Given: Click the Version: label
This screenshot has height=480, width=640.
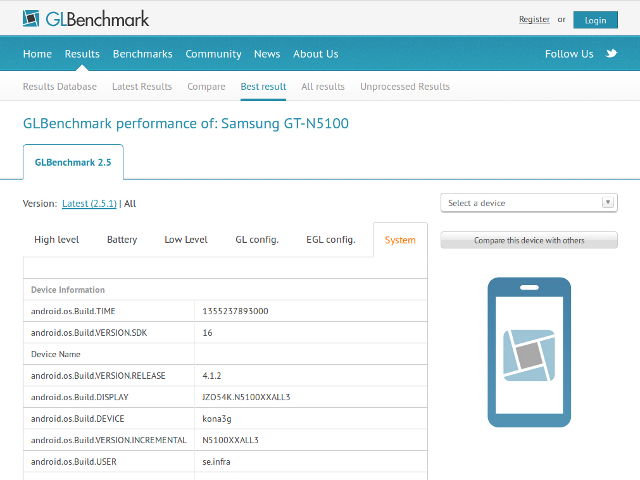Looking at the screenshot, I should coord(40,203).
